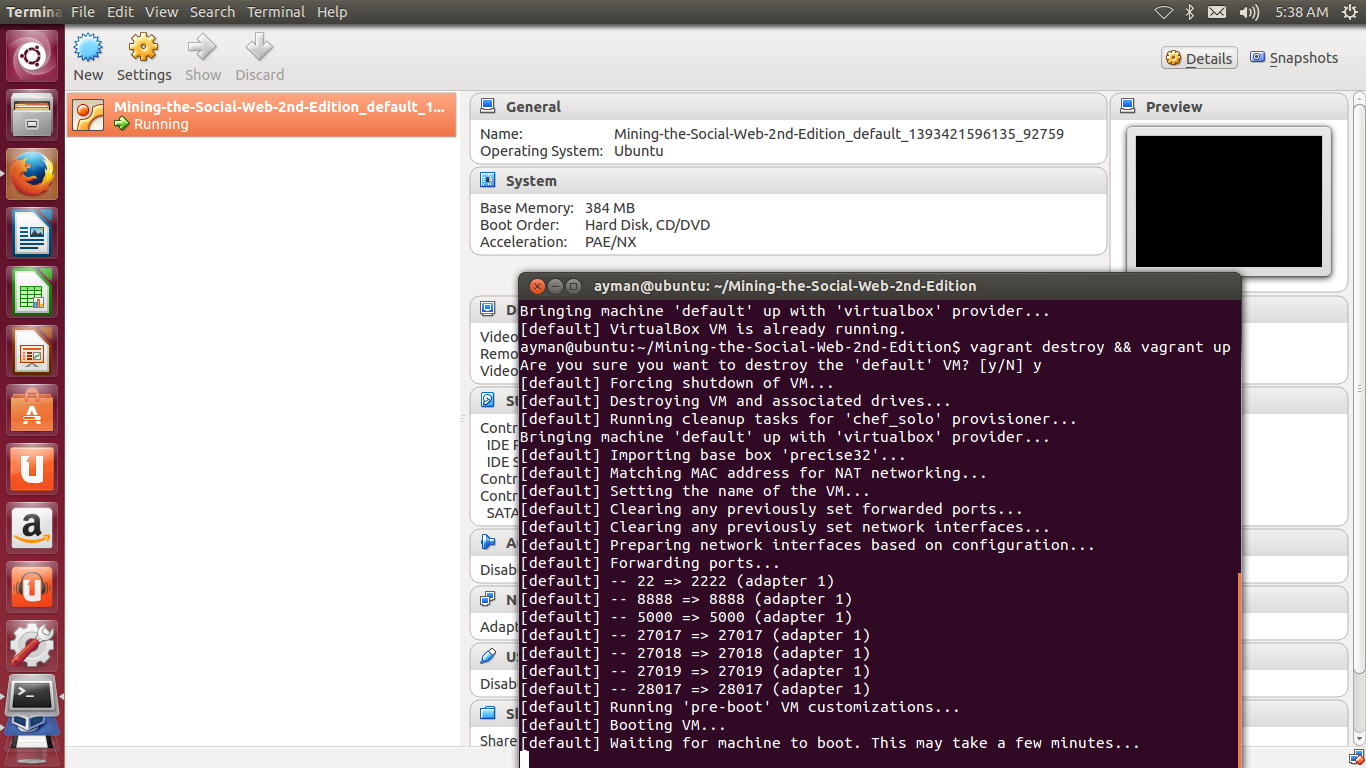1366x768 pixels.
Task: Click the 'vagrant destroy && vagrant up' command
Action: coord(1100,347)
